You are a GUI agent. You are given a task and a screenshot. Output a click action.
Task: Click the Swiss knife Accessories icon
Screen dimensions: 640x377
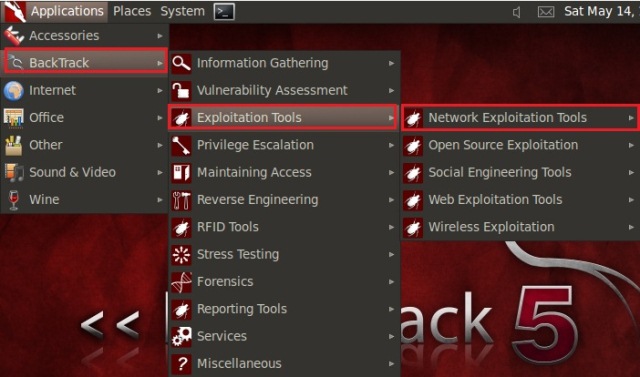pyautogui.click(x=13, y=35)
